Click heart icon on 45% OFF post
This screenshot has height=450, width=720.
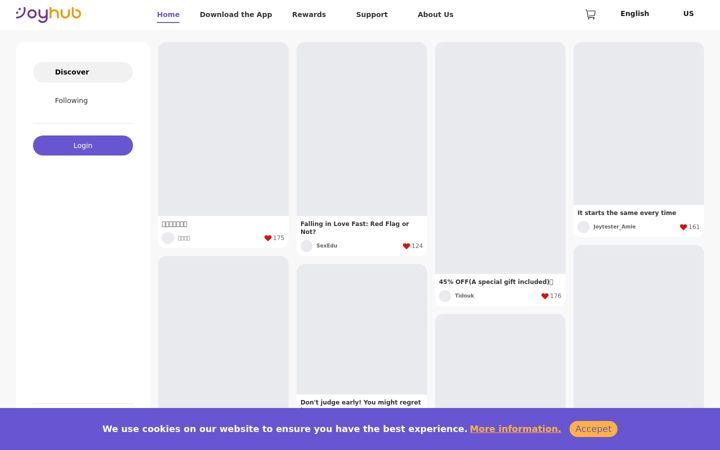[545, 296]
